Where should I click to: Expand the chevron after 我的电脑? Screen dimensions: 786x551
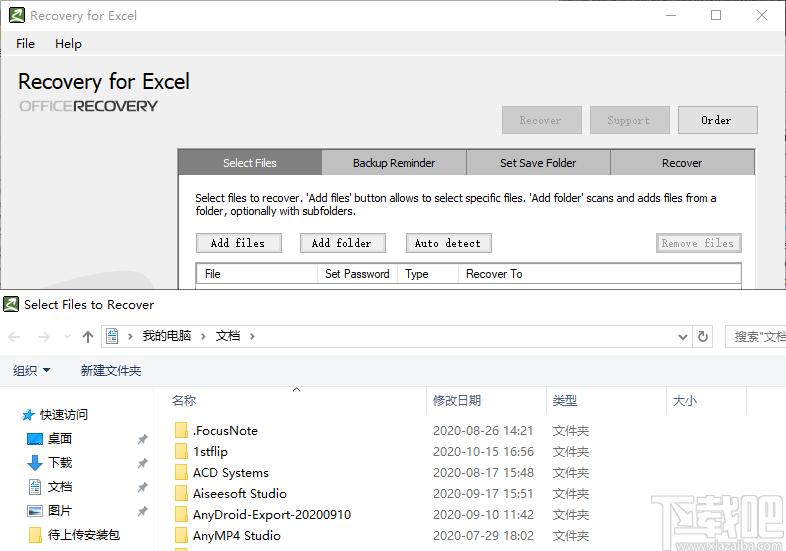tap(203, 336)
